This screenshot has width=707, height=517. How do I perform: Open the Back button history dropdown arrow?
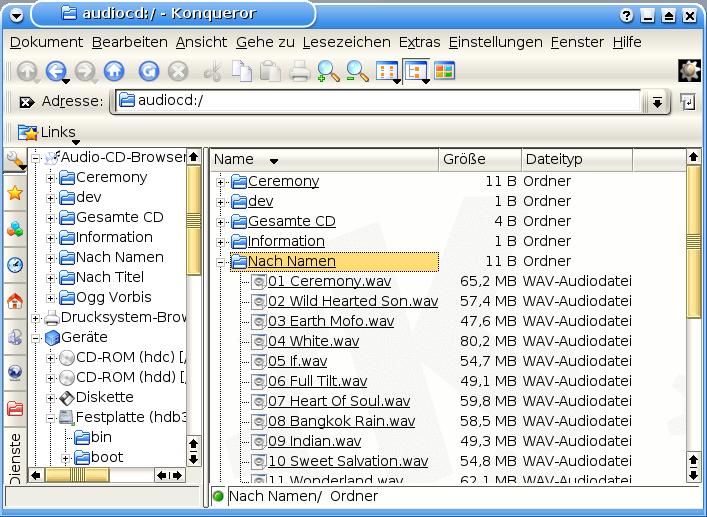(x=66, y=81)
